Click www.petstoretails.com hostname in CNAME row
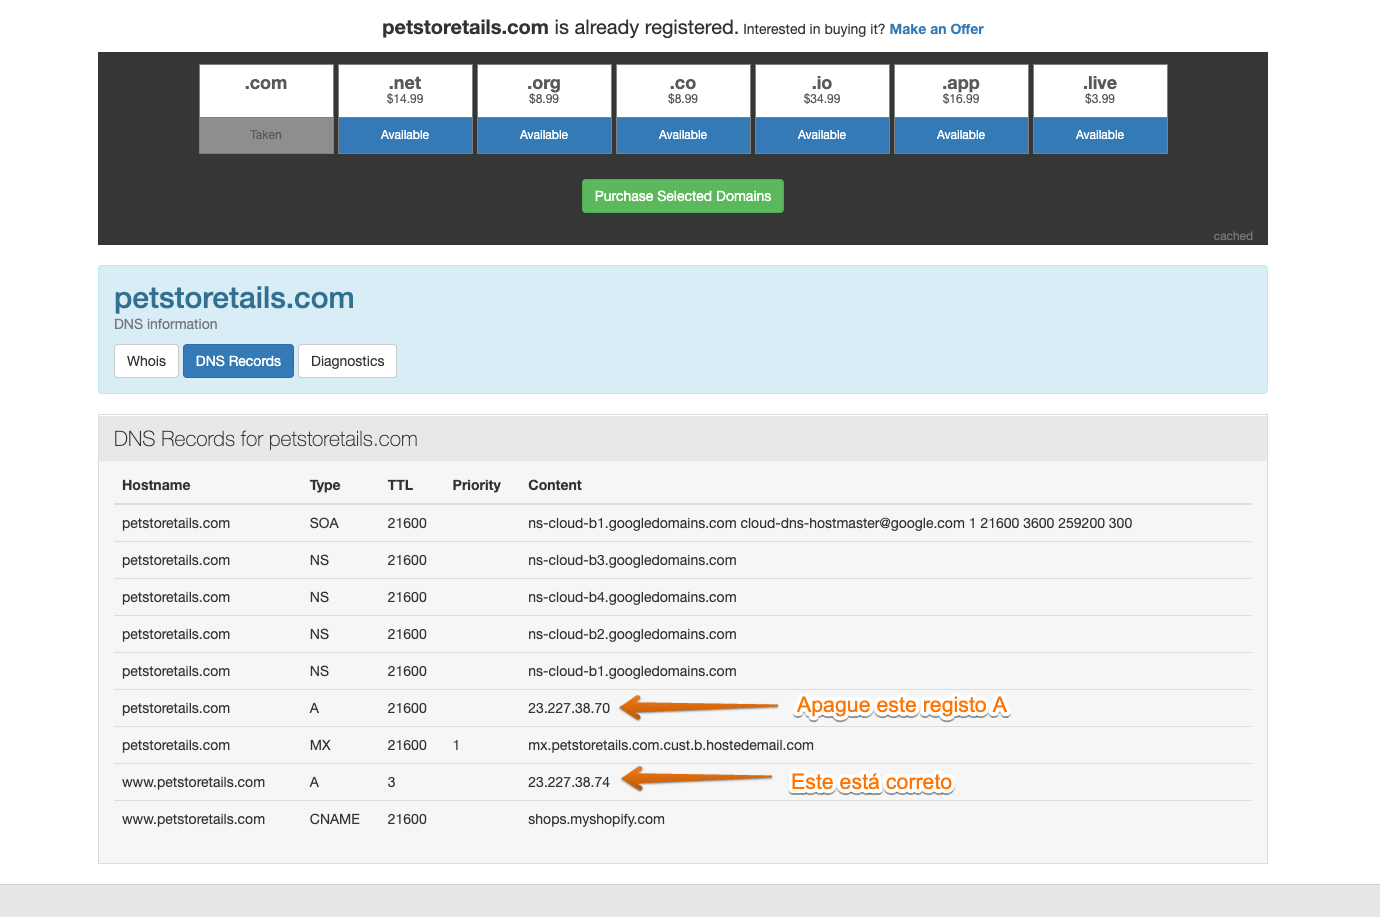 tap(193, 819)
